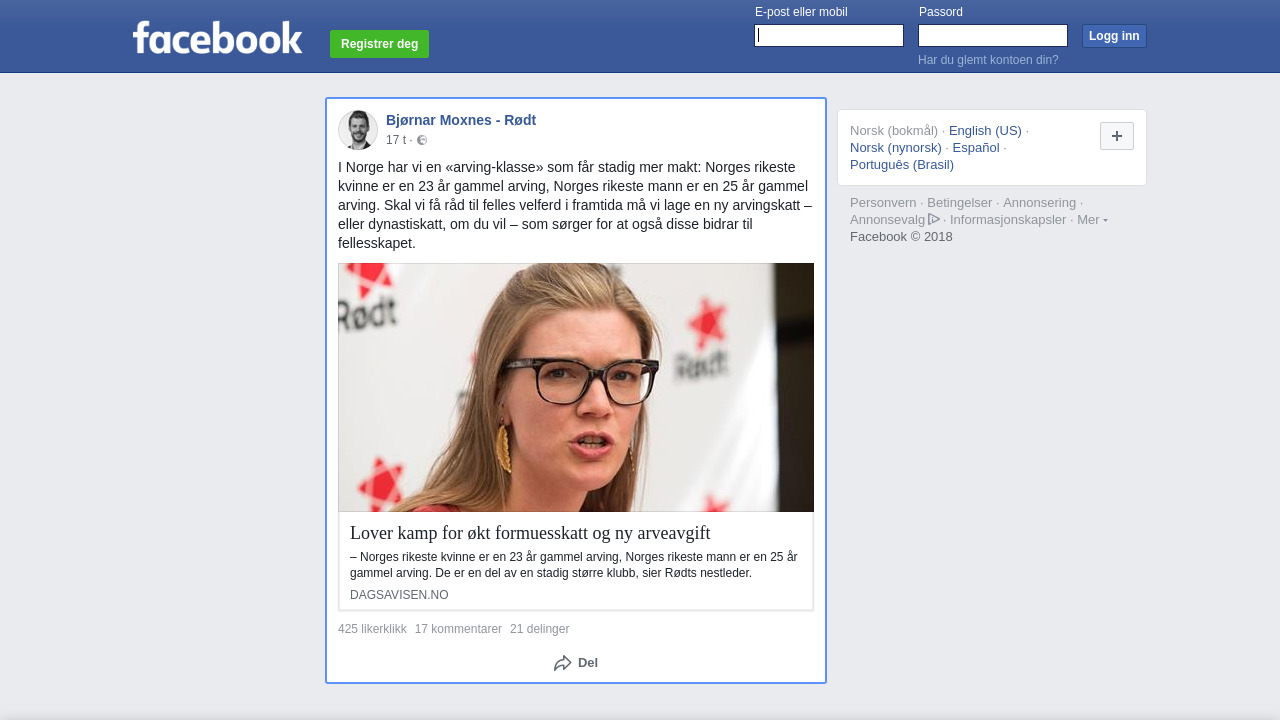View the 21 delinger link
Image resolution: width=1280 pixels, height=720 pixels.
539,629
